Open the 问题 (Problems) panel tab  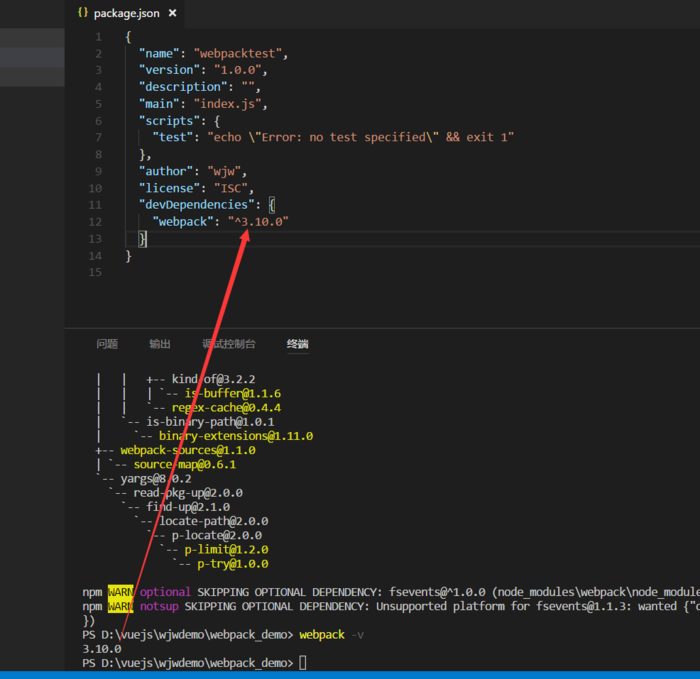(107, 344)
